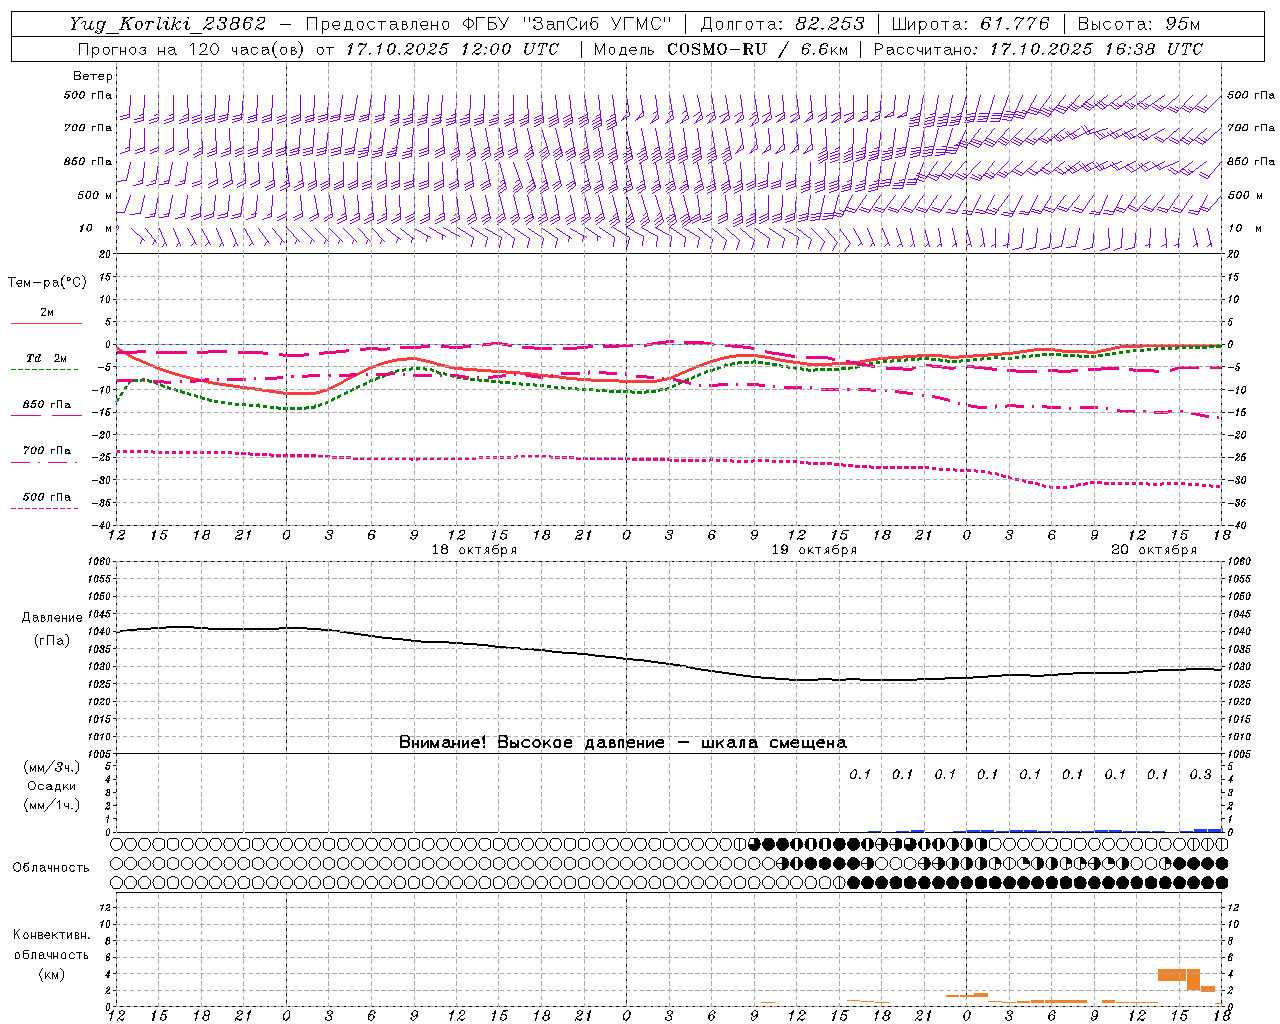Click the 19 октября date label
Viewport: 1280px width, 1024px height.
pyautogui.click(x=814, y=550)
